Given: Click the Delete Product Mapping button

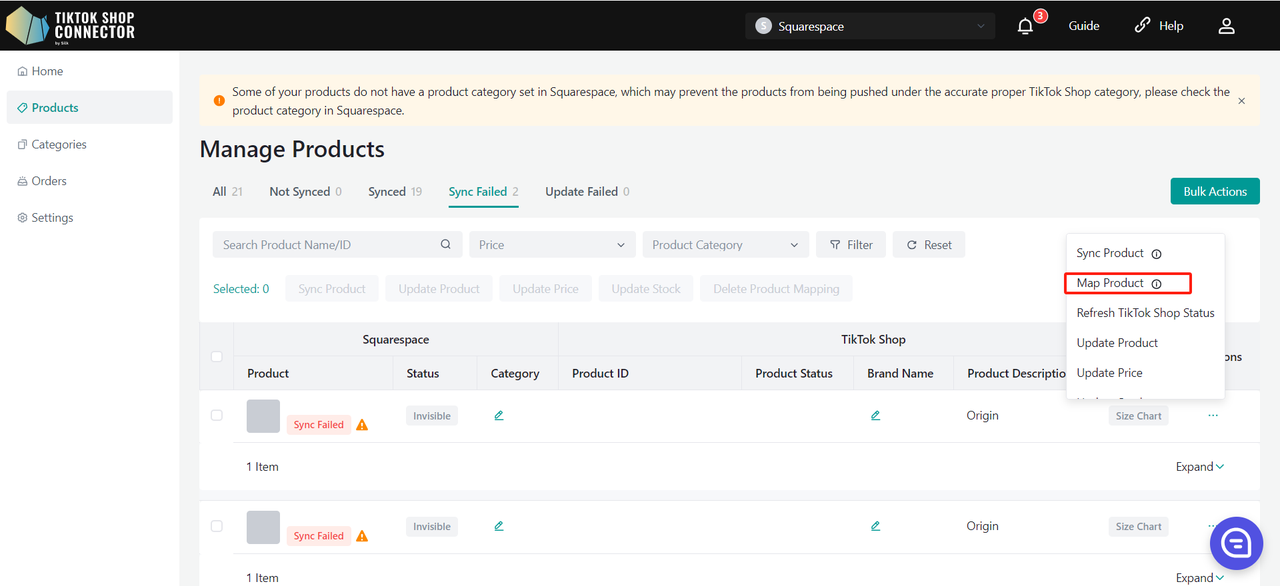Looking at the screenshot, I should point(776,289).
